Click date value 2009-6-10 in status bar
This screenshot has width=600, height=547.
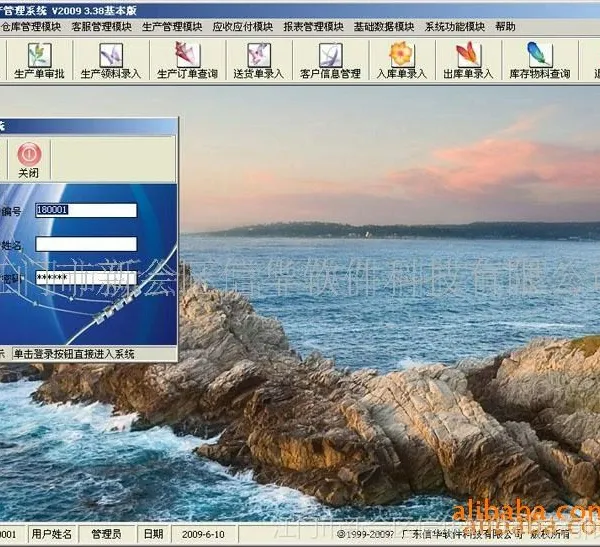point(203,534)
